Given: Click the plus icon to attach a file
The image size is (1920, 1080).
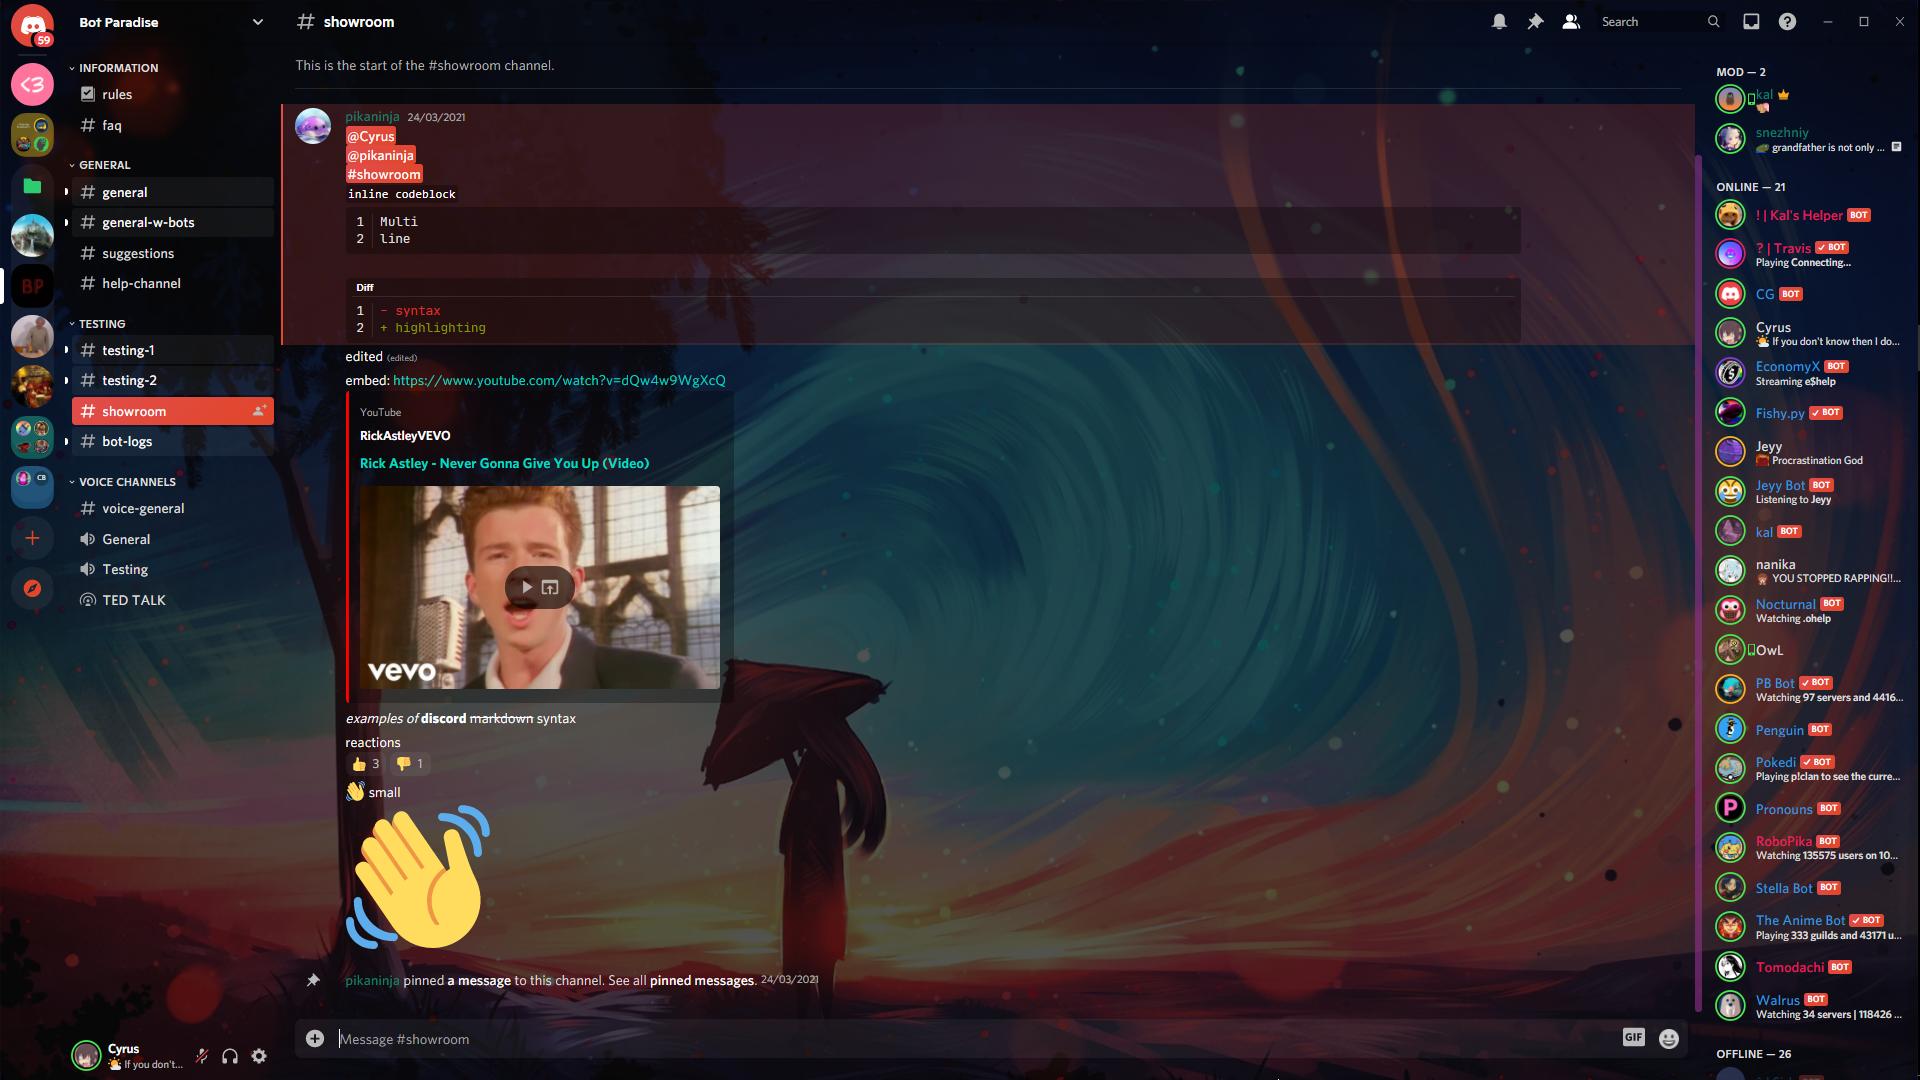Looking at the screenshot, I should point(315,1038).
